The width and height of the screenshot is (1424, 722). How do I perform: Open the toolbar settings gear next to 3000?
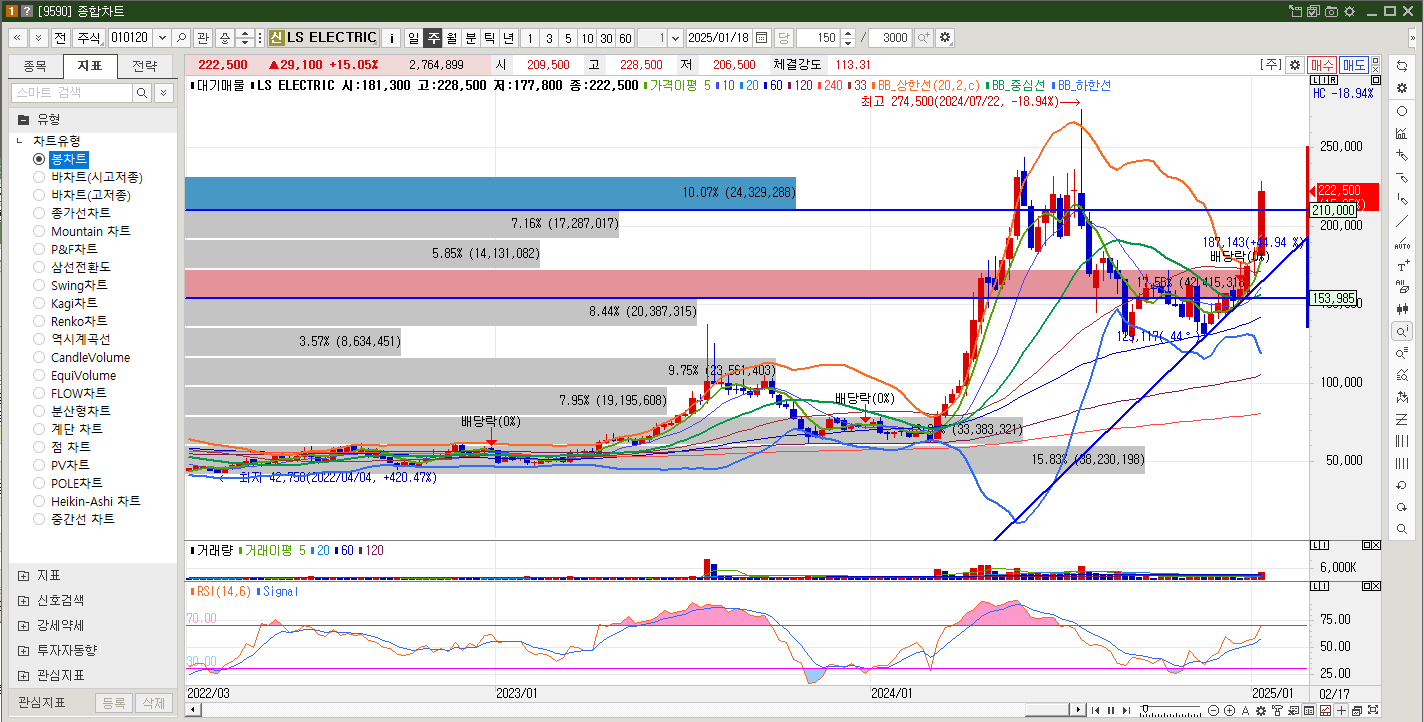[x=944, y=37]
